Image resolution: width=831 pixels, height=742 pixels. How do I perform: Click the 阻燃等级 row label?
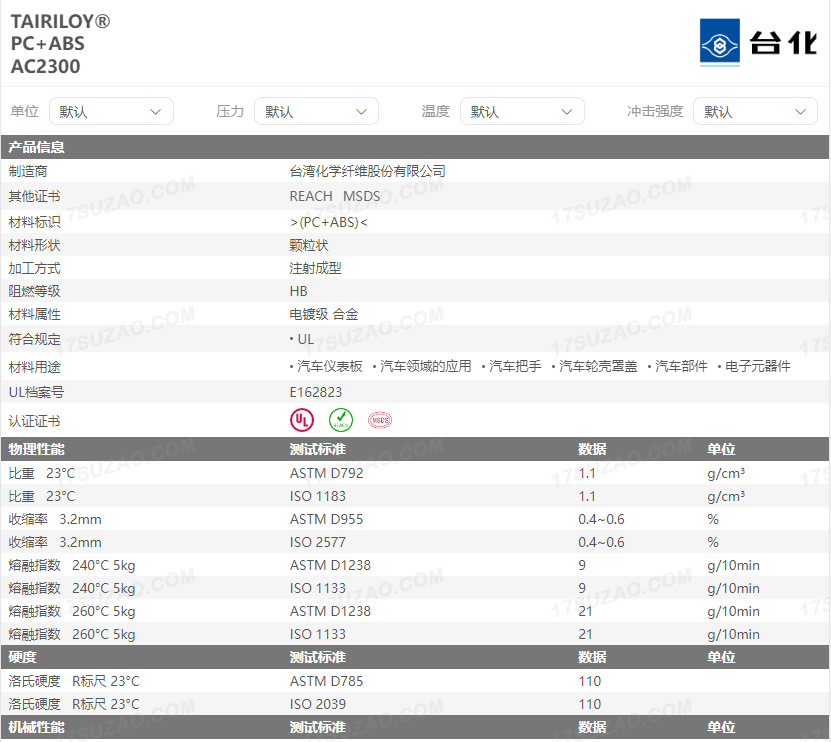point(34,291)
